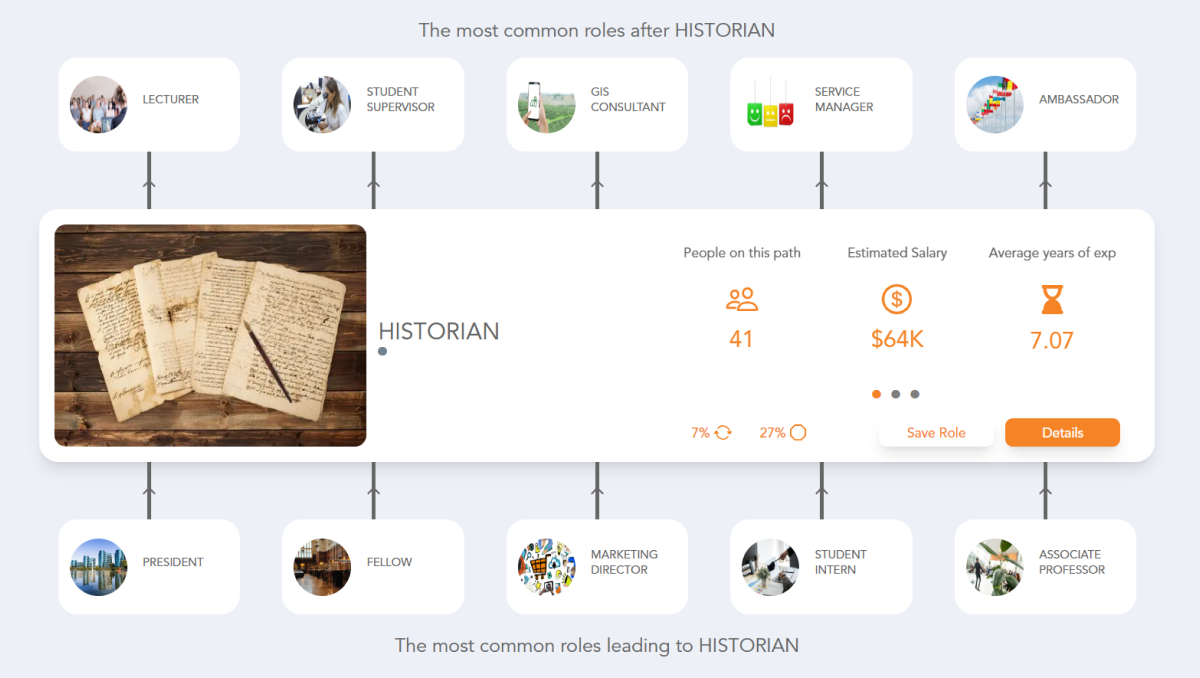Activate the third pagination dot
1200x678 pixels.
915,394
